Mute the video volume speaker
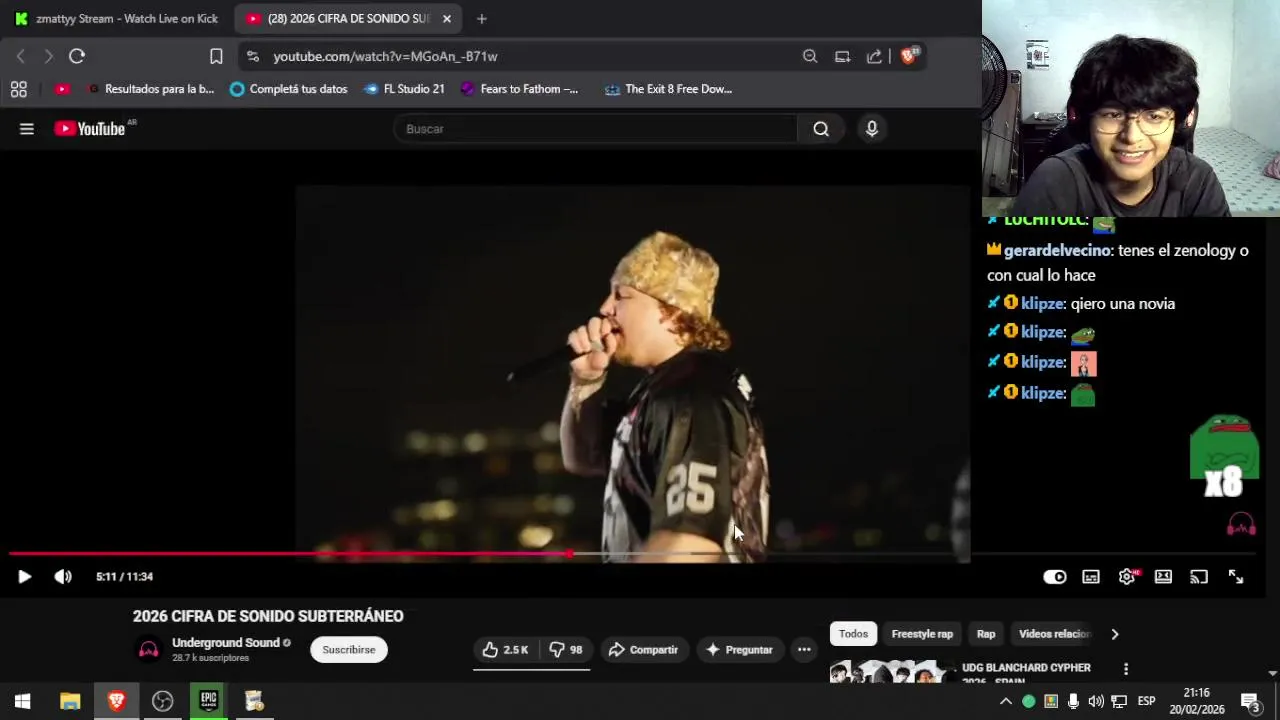 63,576
